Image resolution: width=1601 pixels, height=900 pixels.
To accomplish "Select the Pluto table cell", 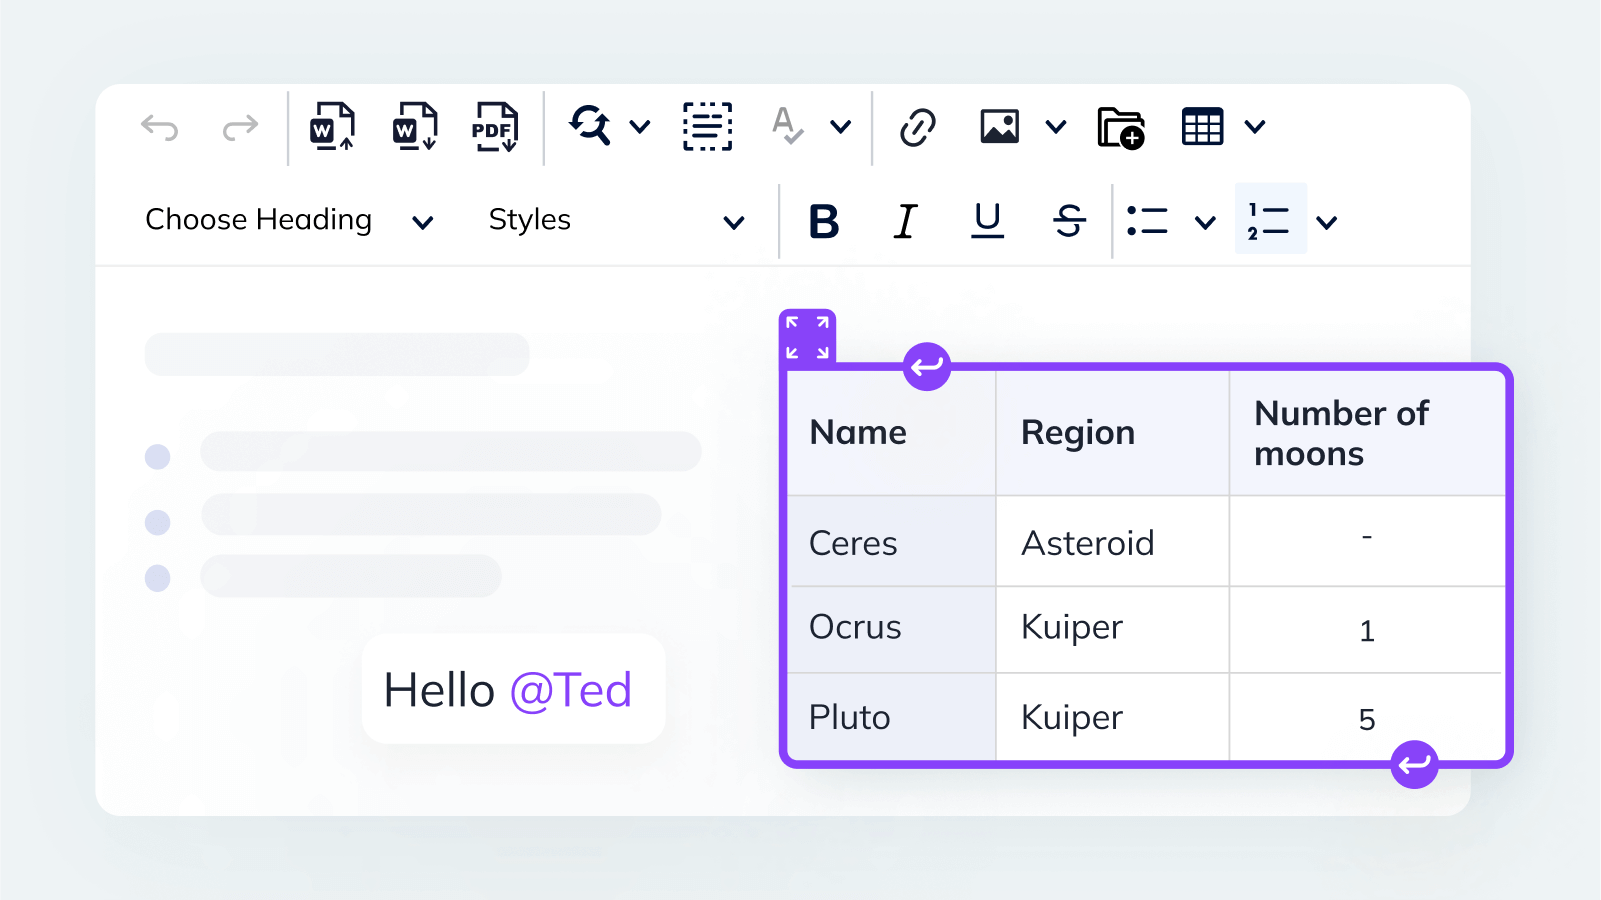I will point(891,717).
